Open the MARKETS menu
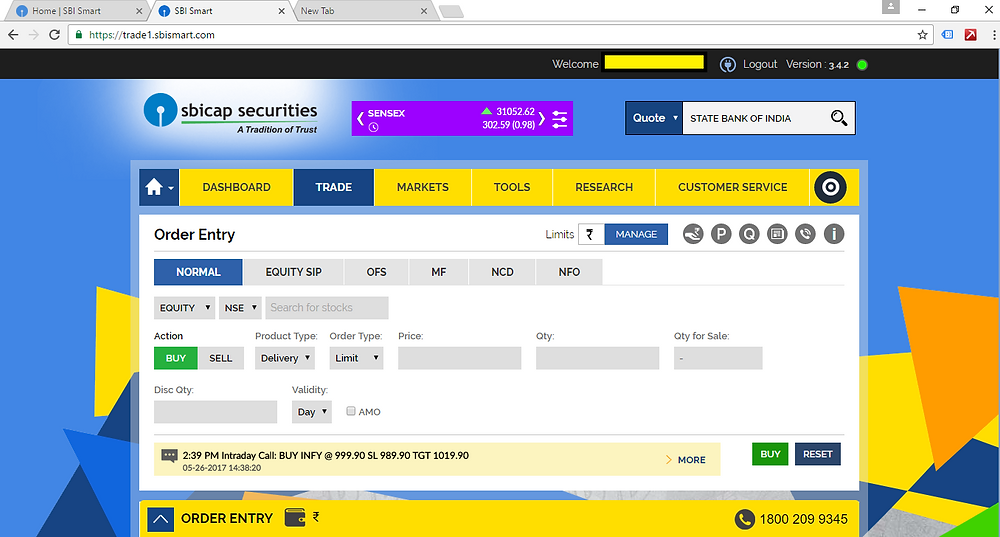The width and height of the screenshot is (1000, 537). [x=423, y=188]
